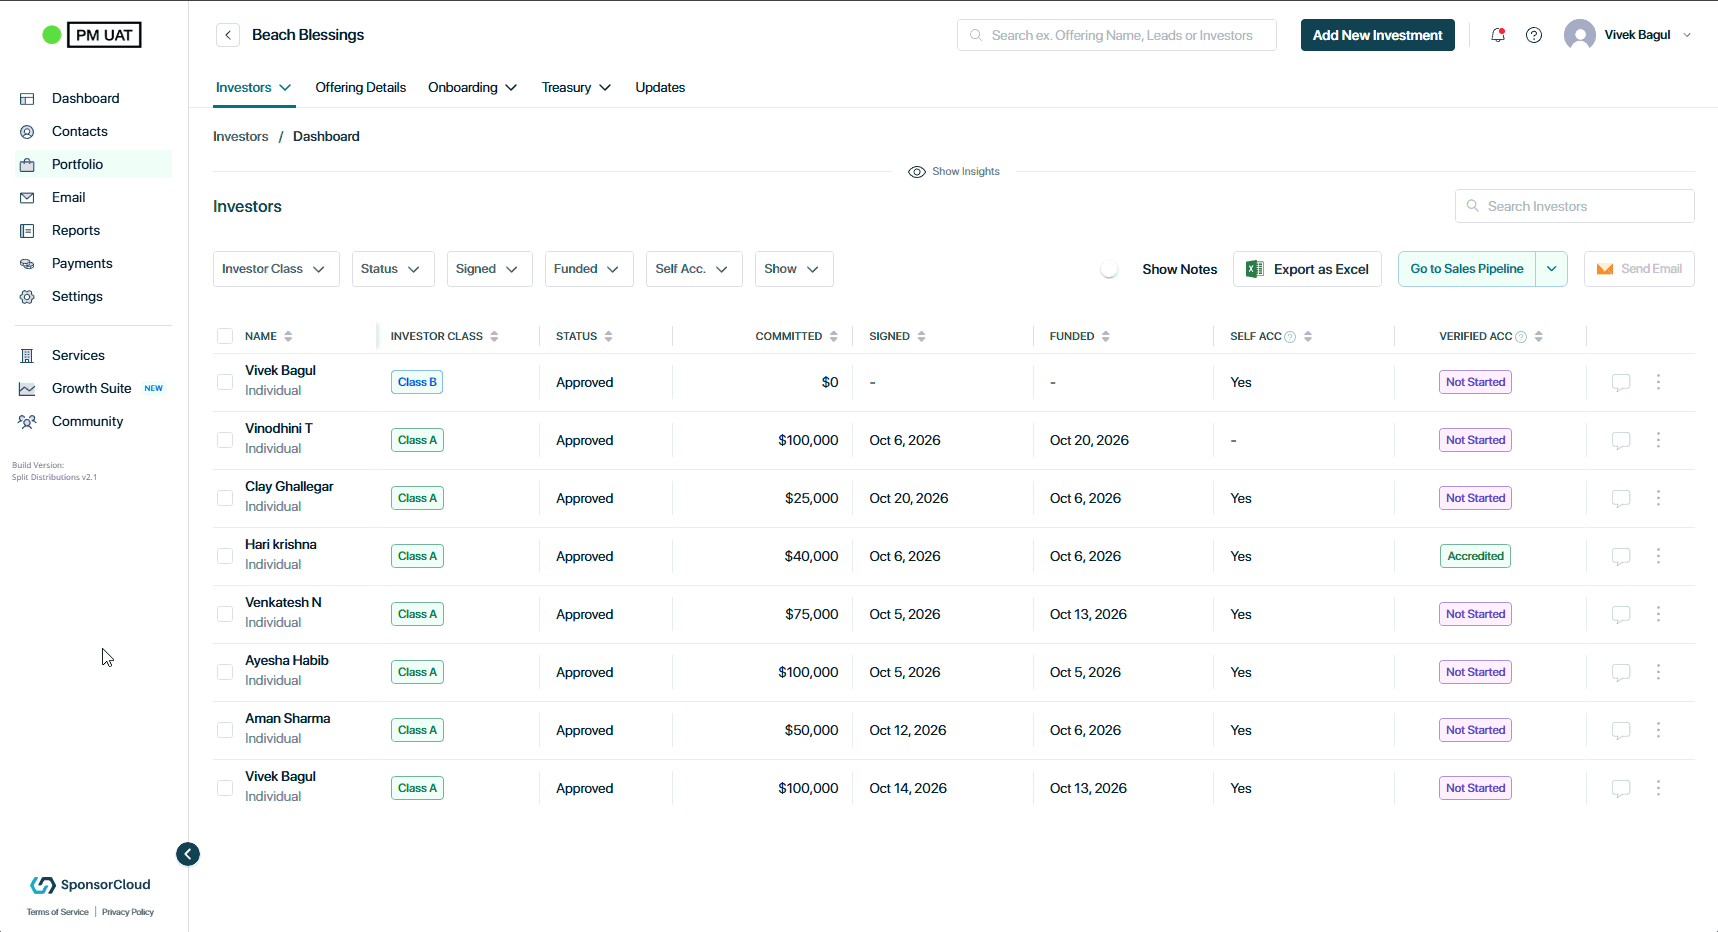This screenshot has height=932, width=1718.
Task: Expand the Sales Pipeline arrow dropdown
Action: [x=1552, y=269]
